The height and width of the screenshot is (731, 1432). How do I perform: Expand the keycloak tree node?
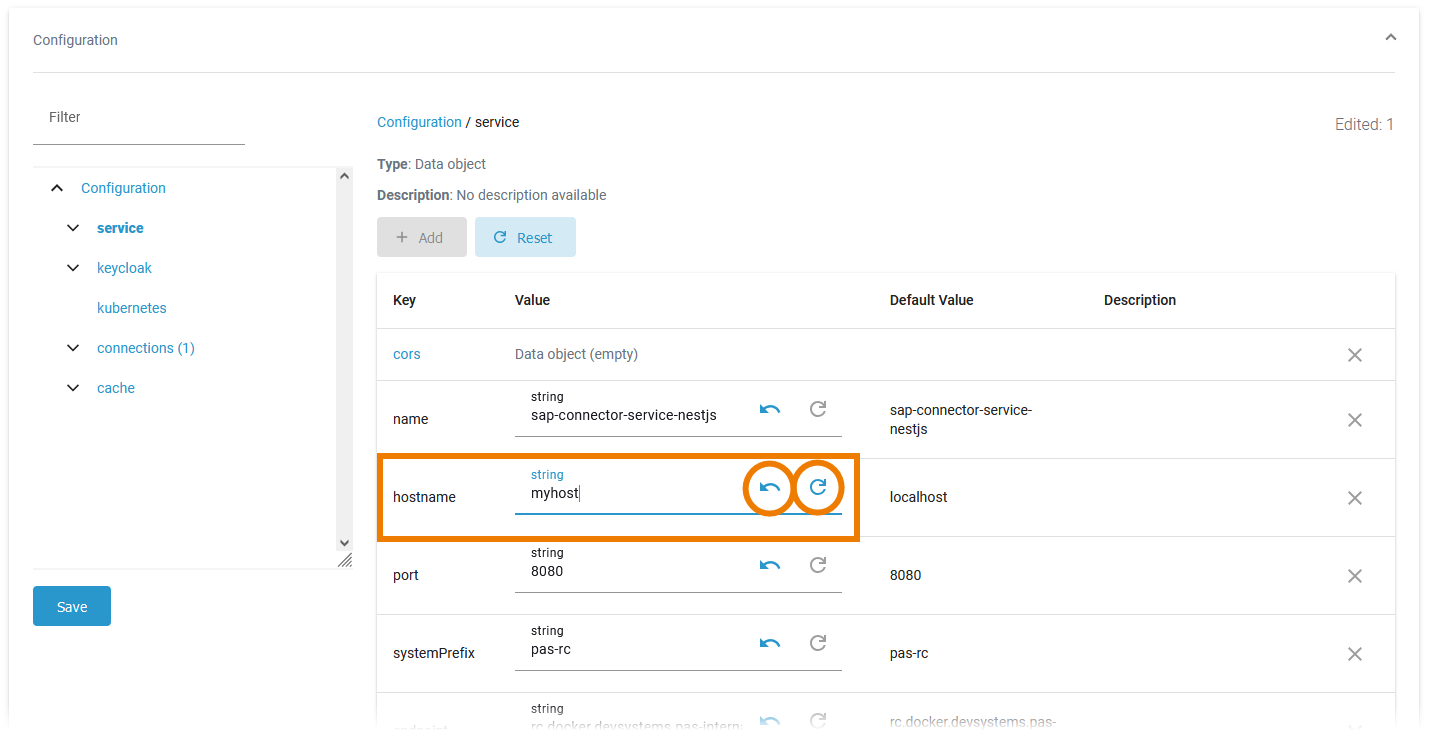tap(73, 268)
